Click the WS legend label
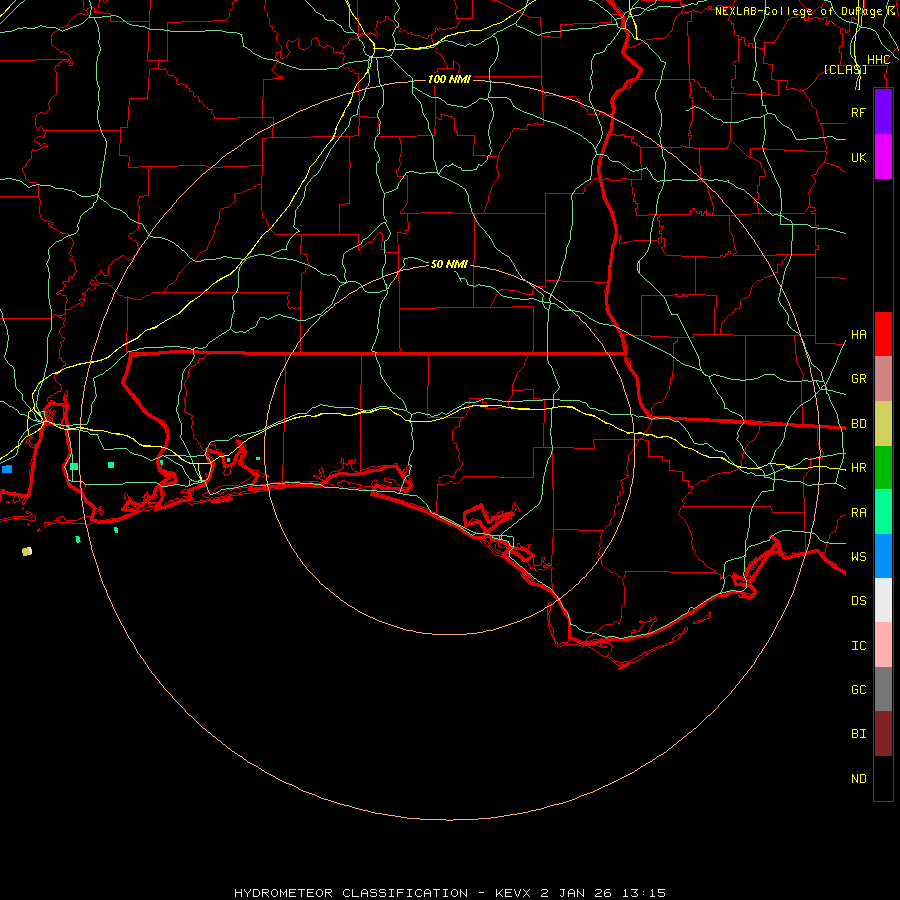The width and height of the screenshot is (900, 900). [x=858, y=557]
